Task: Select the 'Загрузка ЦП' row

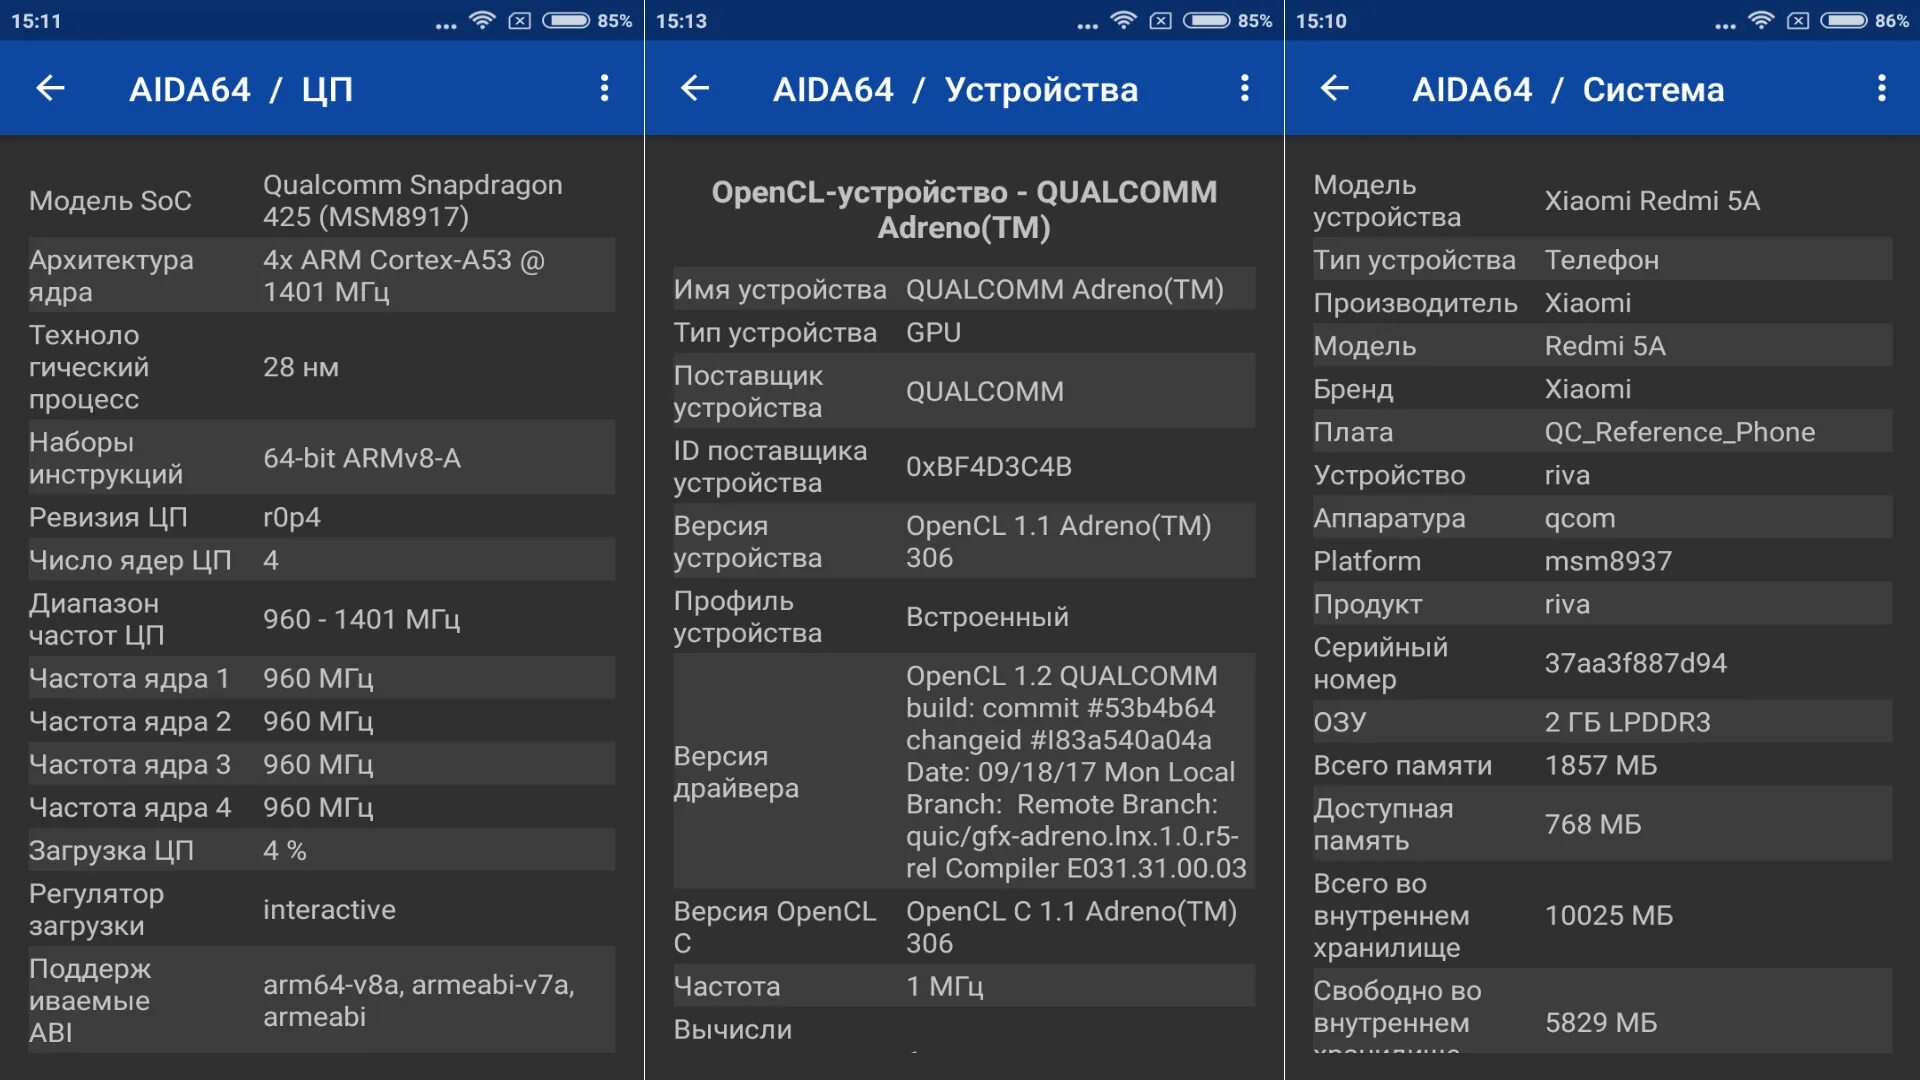Action: pos(321,850)
